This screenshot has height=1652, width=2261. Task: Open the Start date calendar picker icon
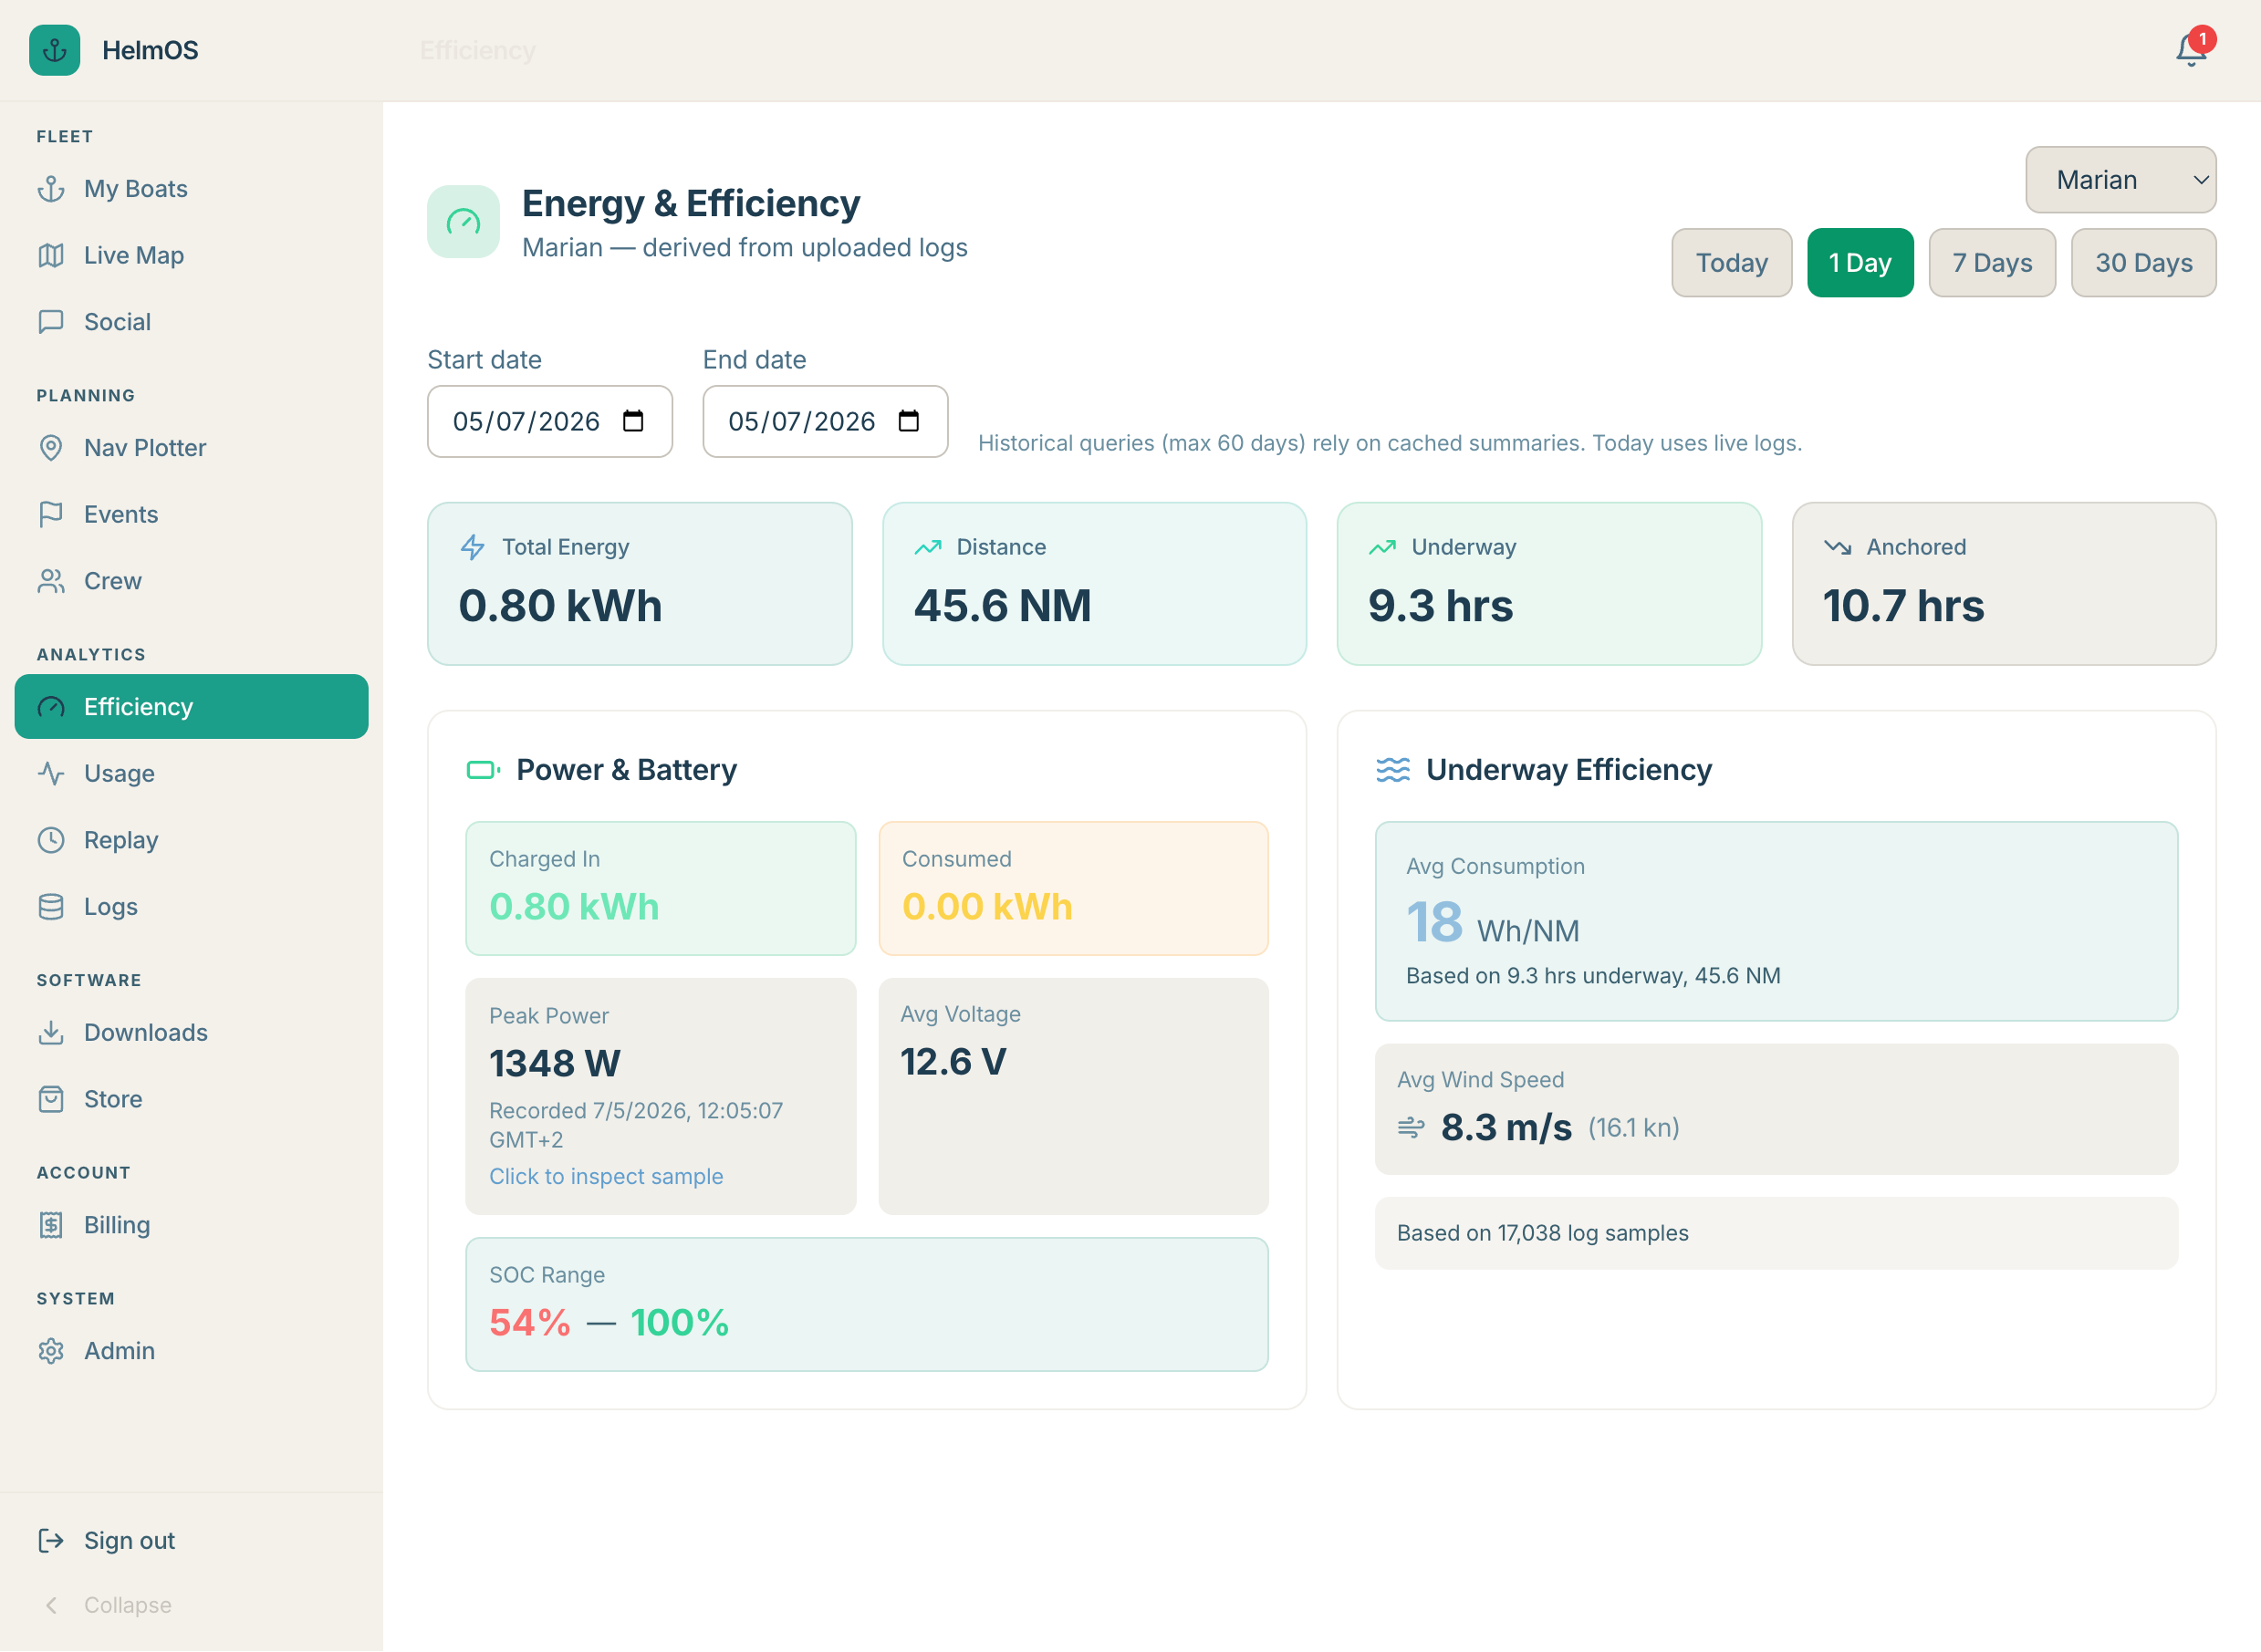pos(633,421)
